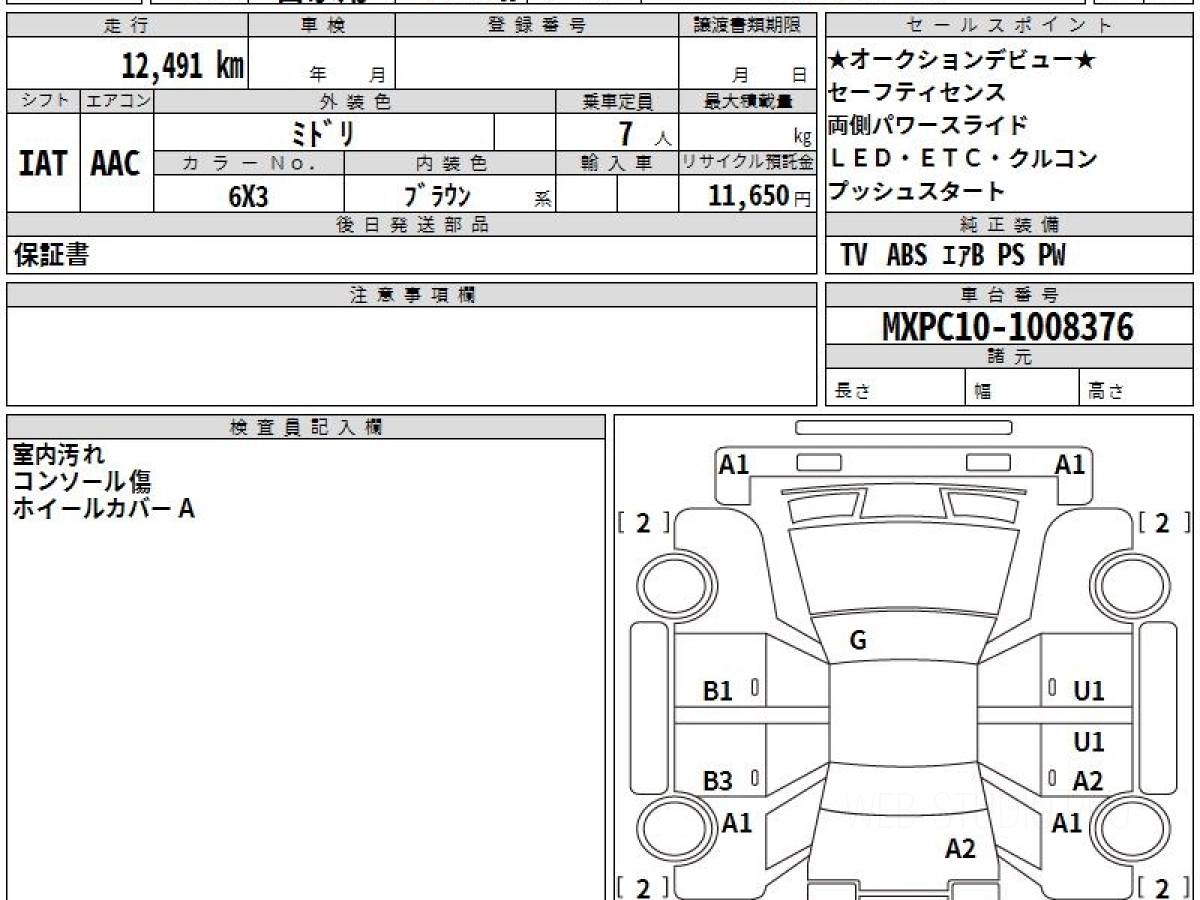Click the 保証書 entry under later-shipped parts
This screenshot has width=1200, height=900.
click(51, 255)
